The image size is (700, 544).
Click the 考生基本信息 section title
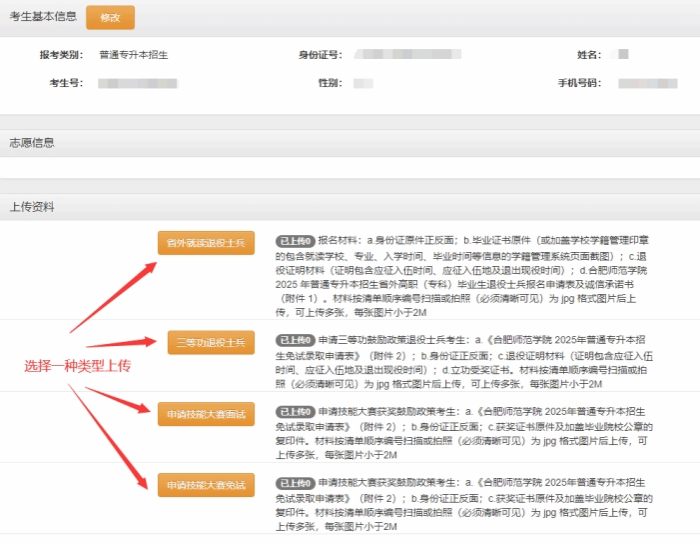(42, 17)
